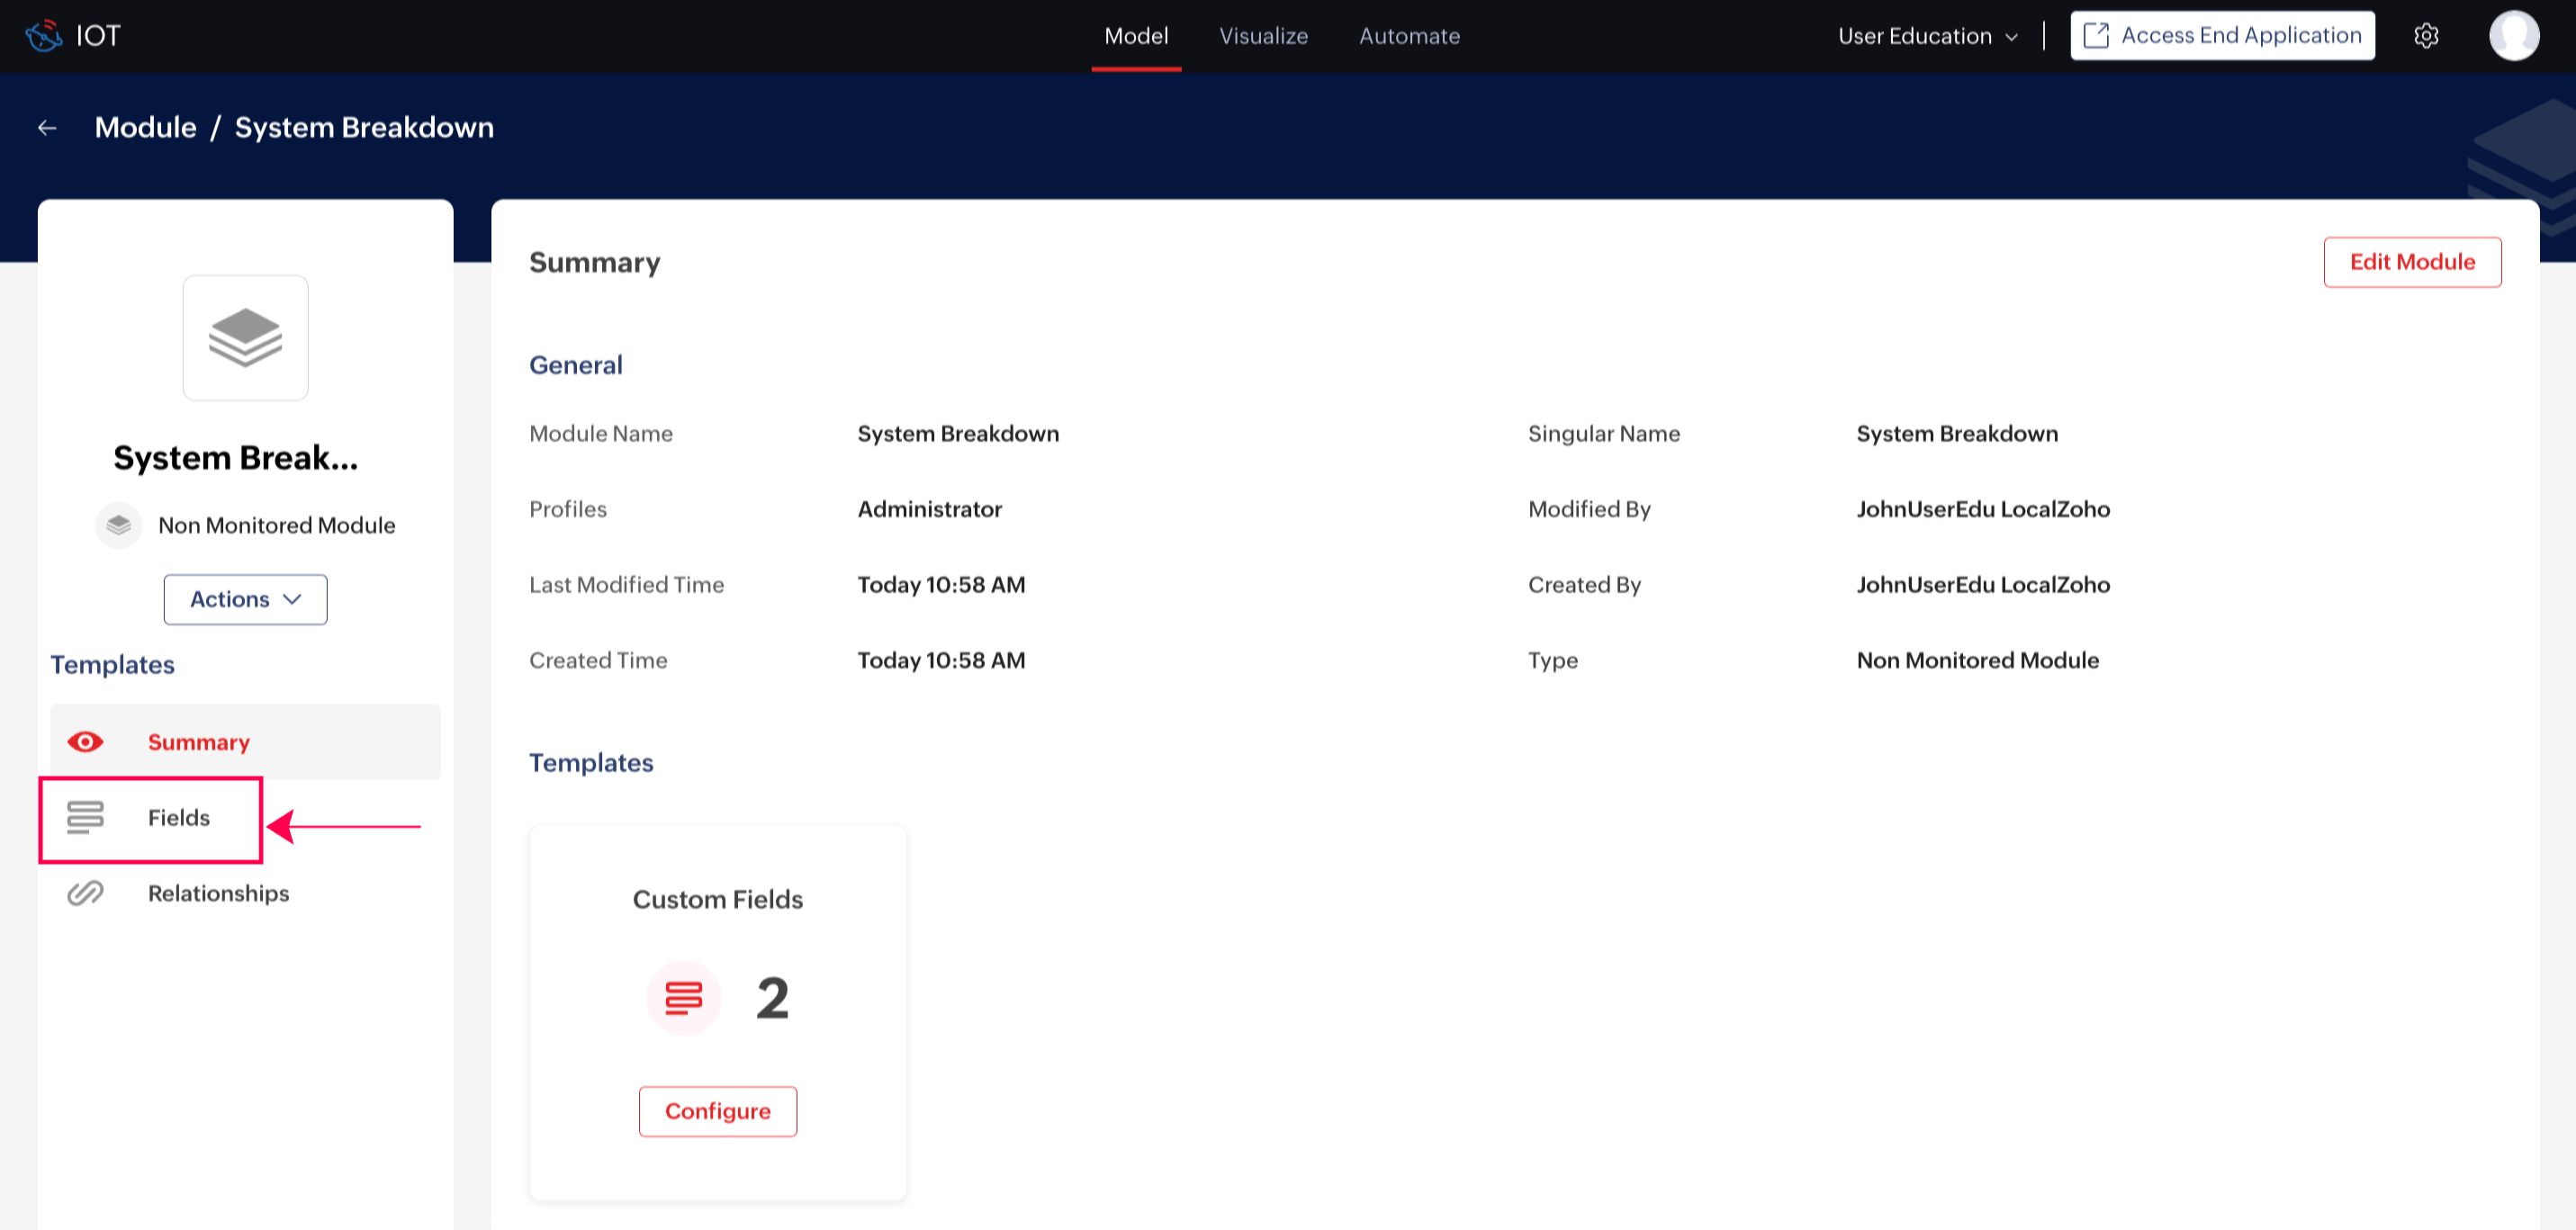This screenshot has height=1230, width=2576.
Task: Open the settings gear icon
Action: [x=2425, y=36]
